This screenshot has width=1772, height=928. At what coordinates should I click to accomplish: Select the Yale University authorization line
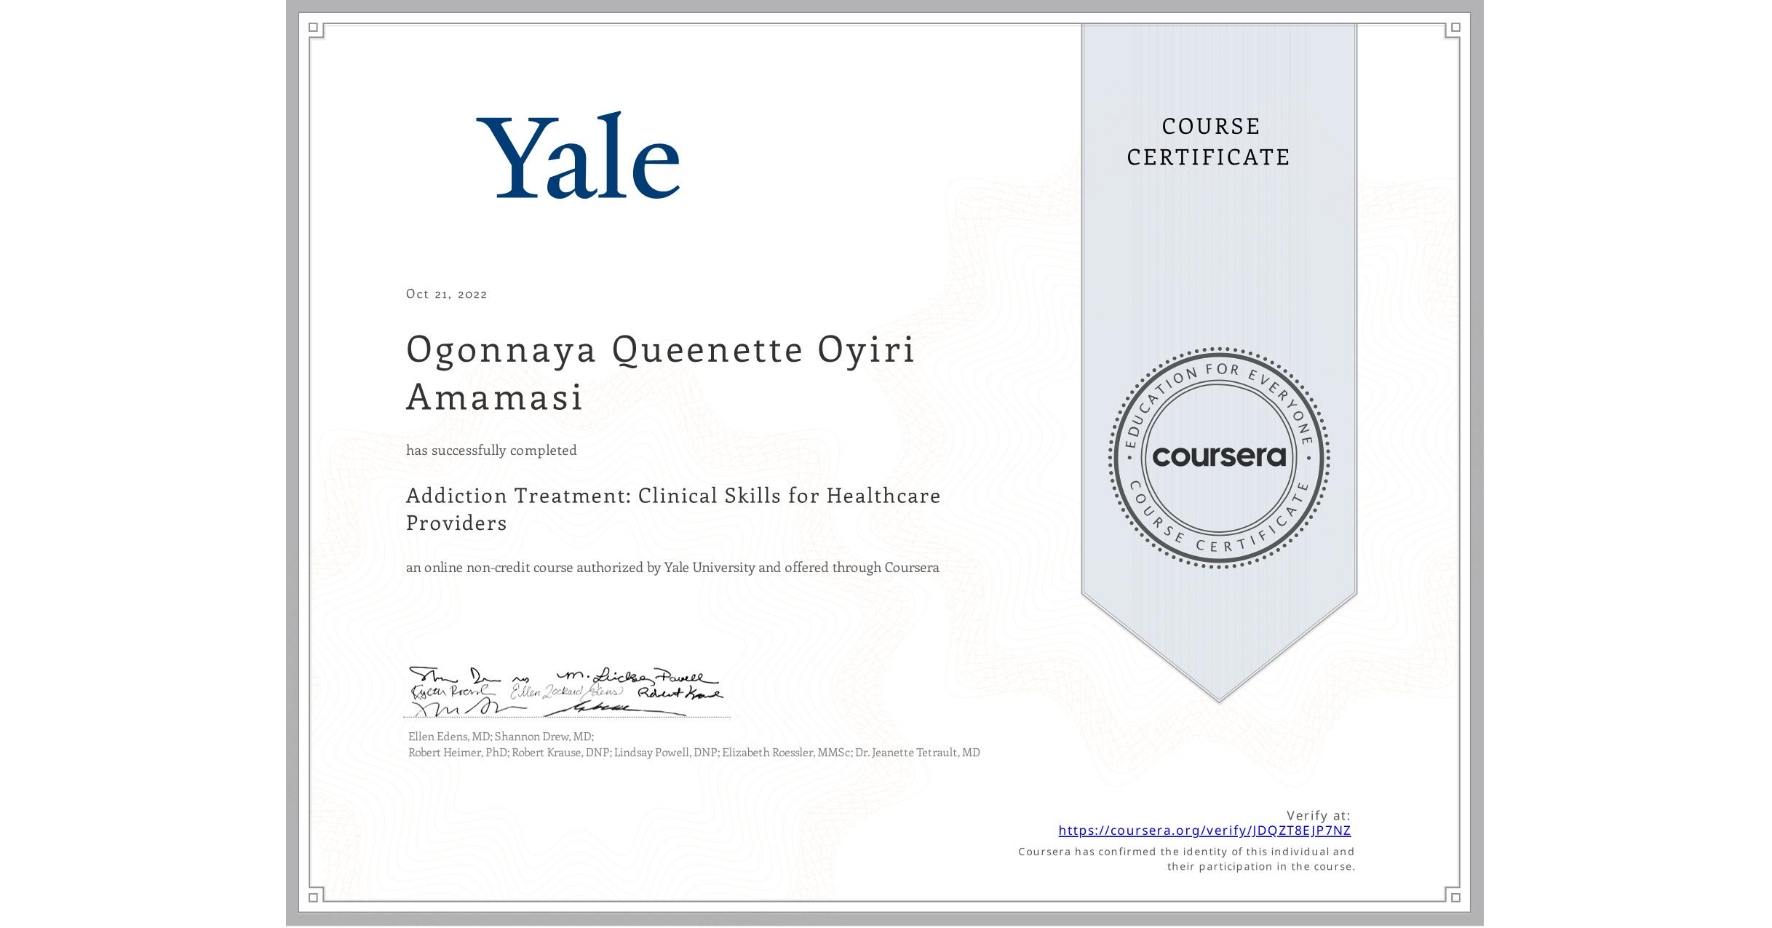tap(672, 567)
